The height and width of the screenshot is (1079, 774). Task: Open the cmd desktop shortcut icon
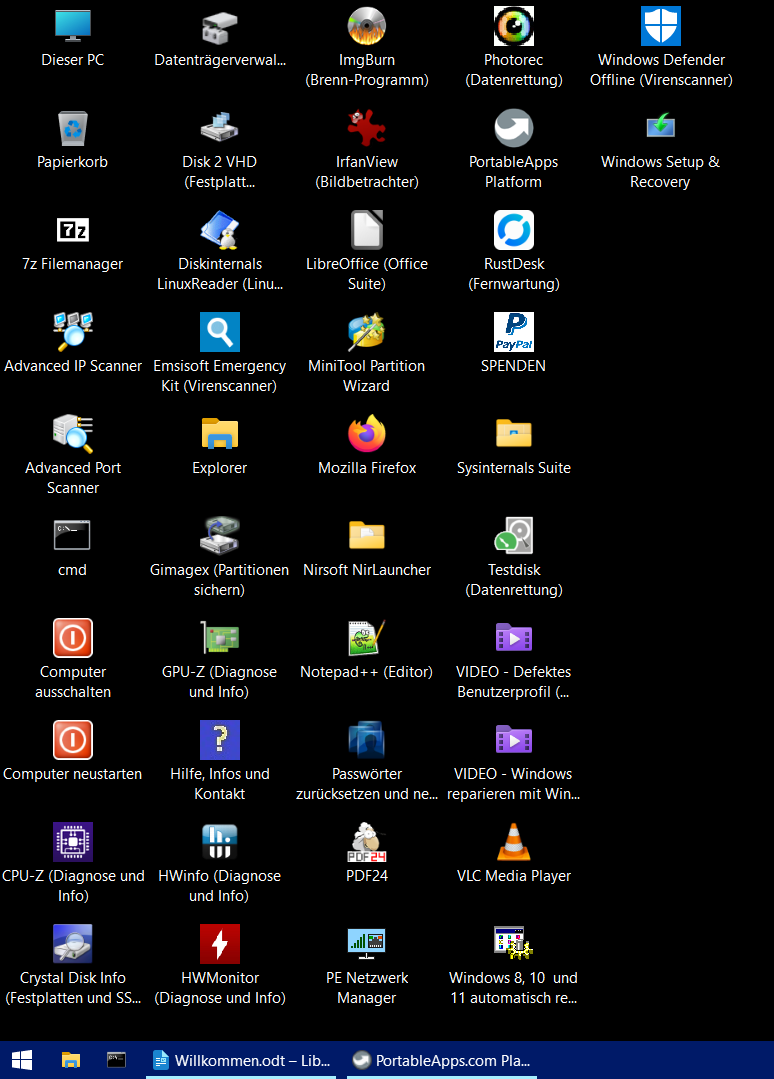click(73, 535)
